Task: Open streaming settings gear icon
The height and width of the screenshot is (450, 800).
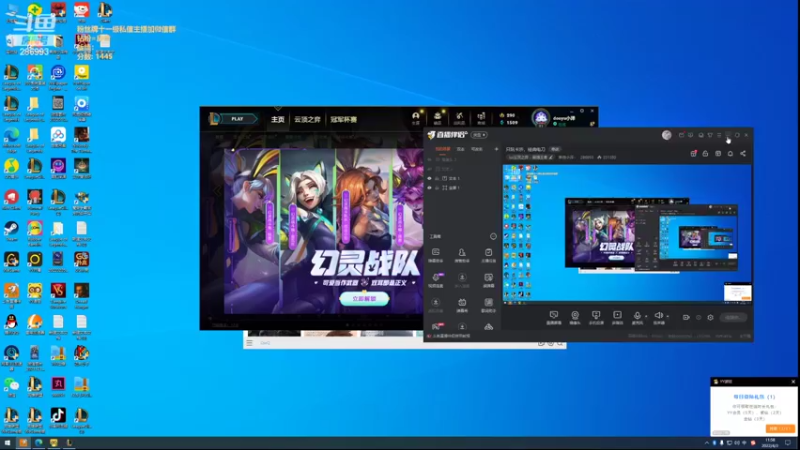Action: (x=710, y=317)
